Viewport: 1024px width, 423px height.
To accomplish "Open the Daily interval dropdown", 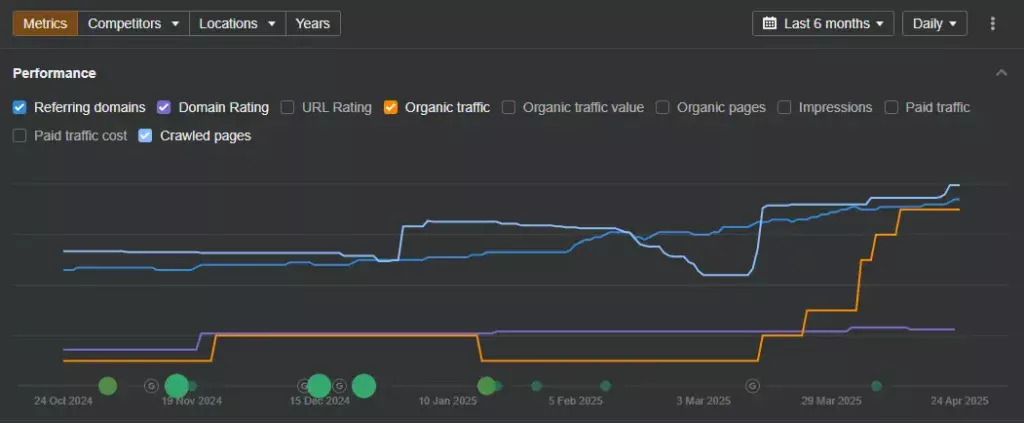I will tap(935, 24).
